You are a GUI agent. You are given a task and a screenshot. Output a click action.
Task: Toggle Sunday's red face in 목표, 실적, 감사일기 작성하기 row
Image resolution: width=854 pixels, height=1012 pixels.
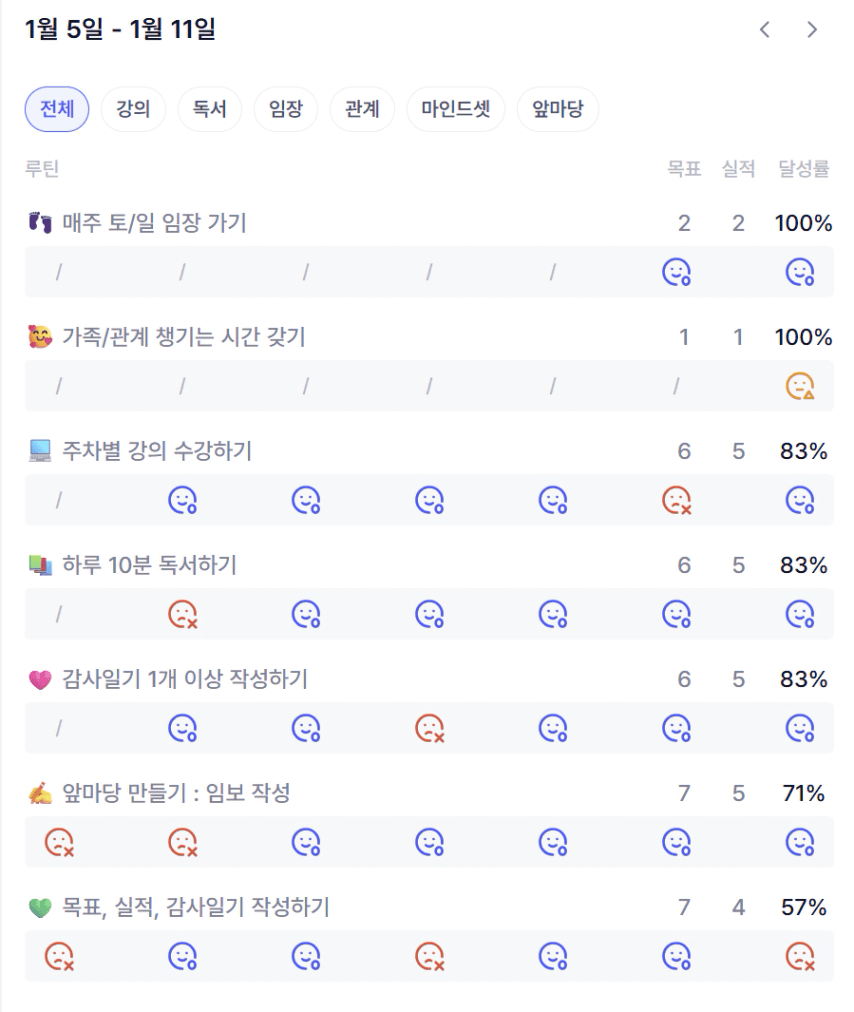tap(800, 956)
